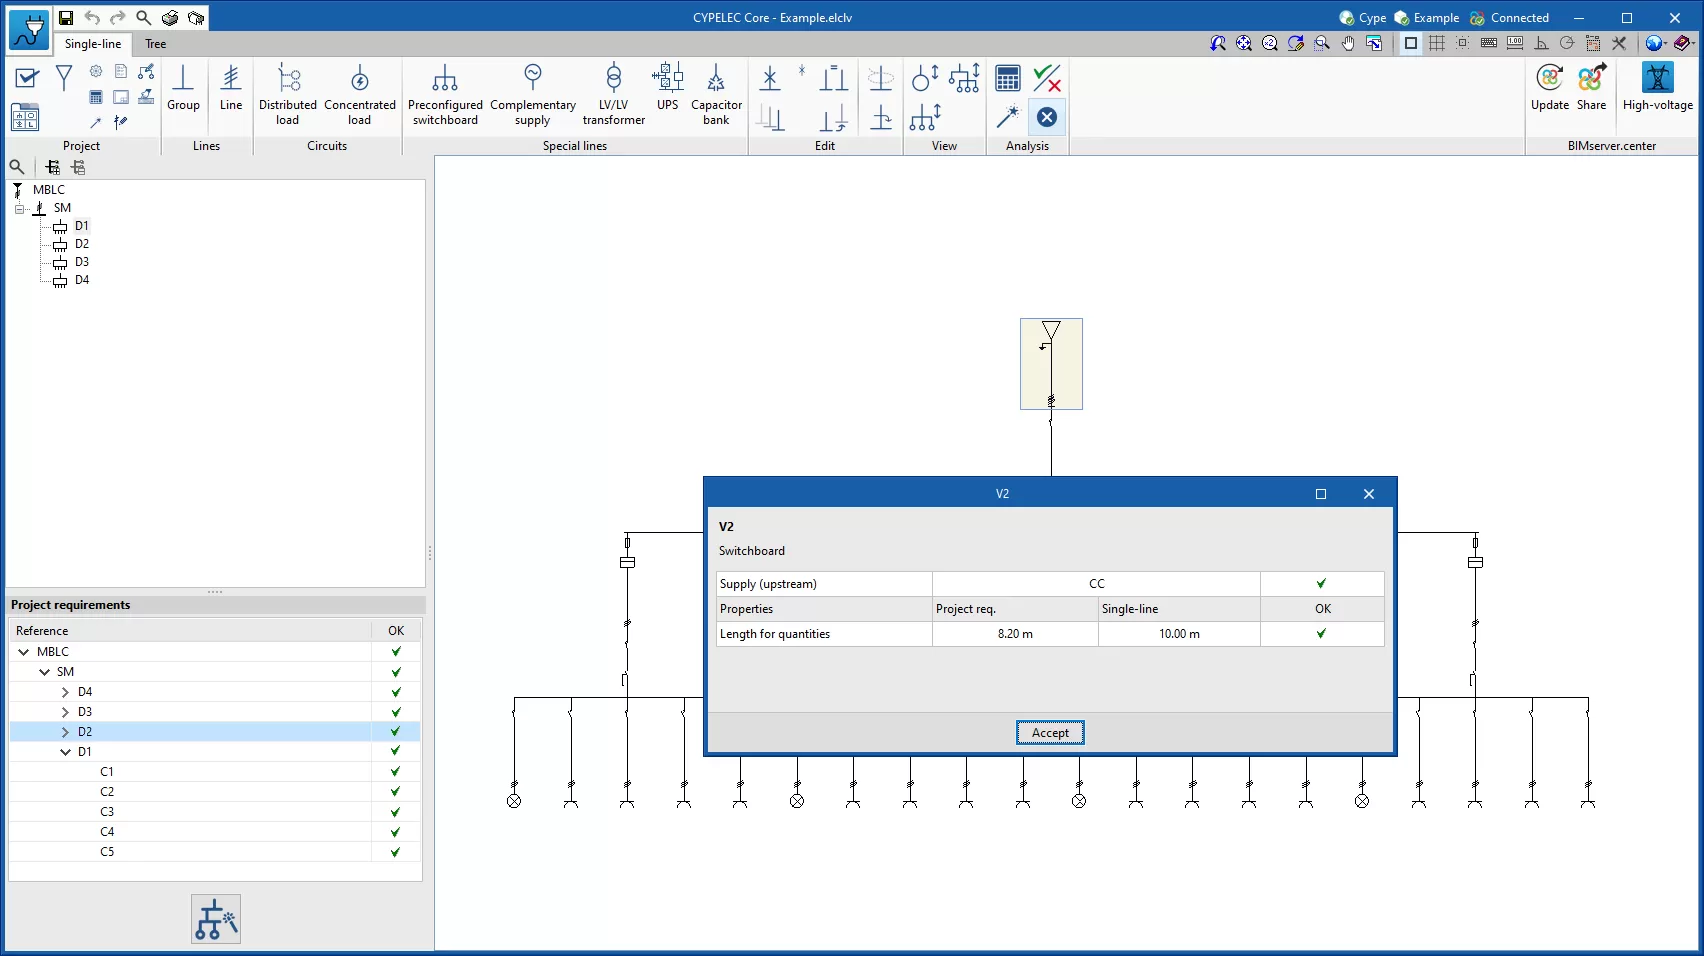Image resolution: width=1704 pixels, height=956 pixels.
Task: Insert a UPS special line
Action: [x=668, y=88]
